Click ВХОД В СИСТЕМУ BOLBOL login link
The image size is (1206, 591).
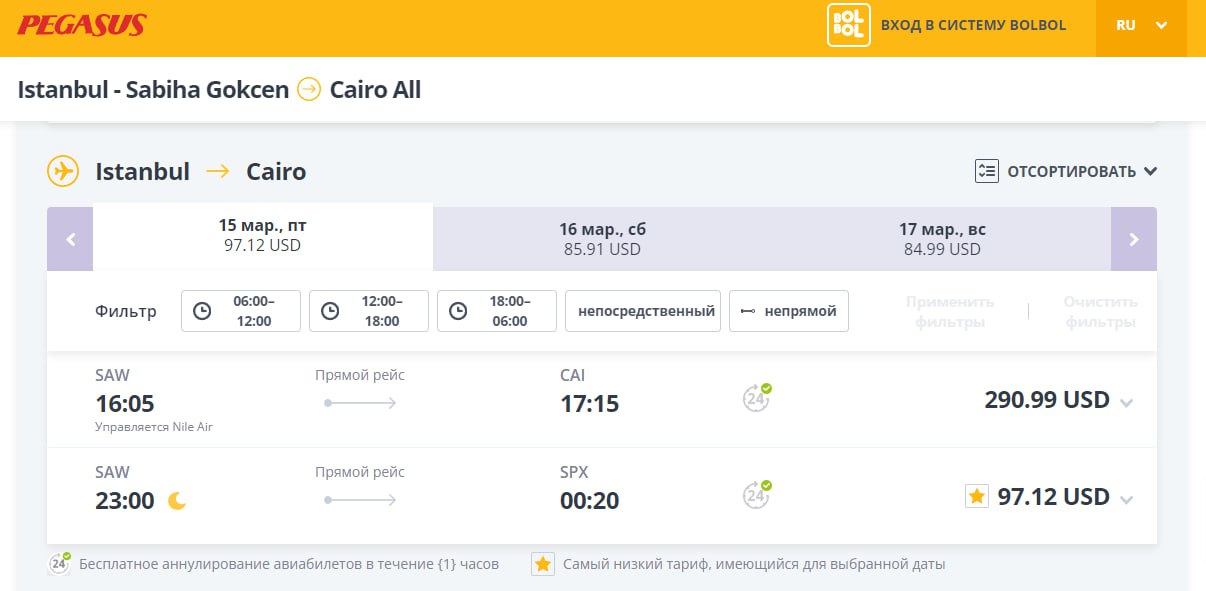(x=973, y=26)
